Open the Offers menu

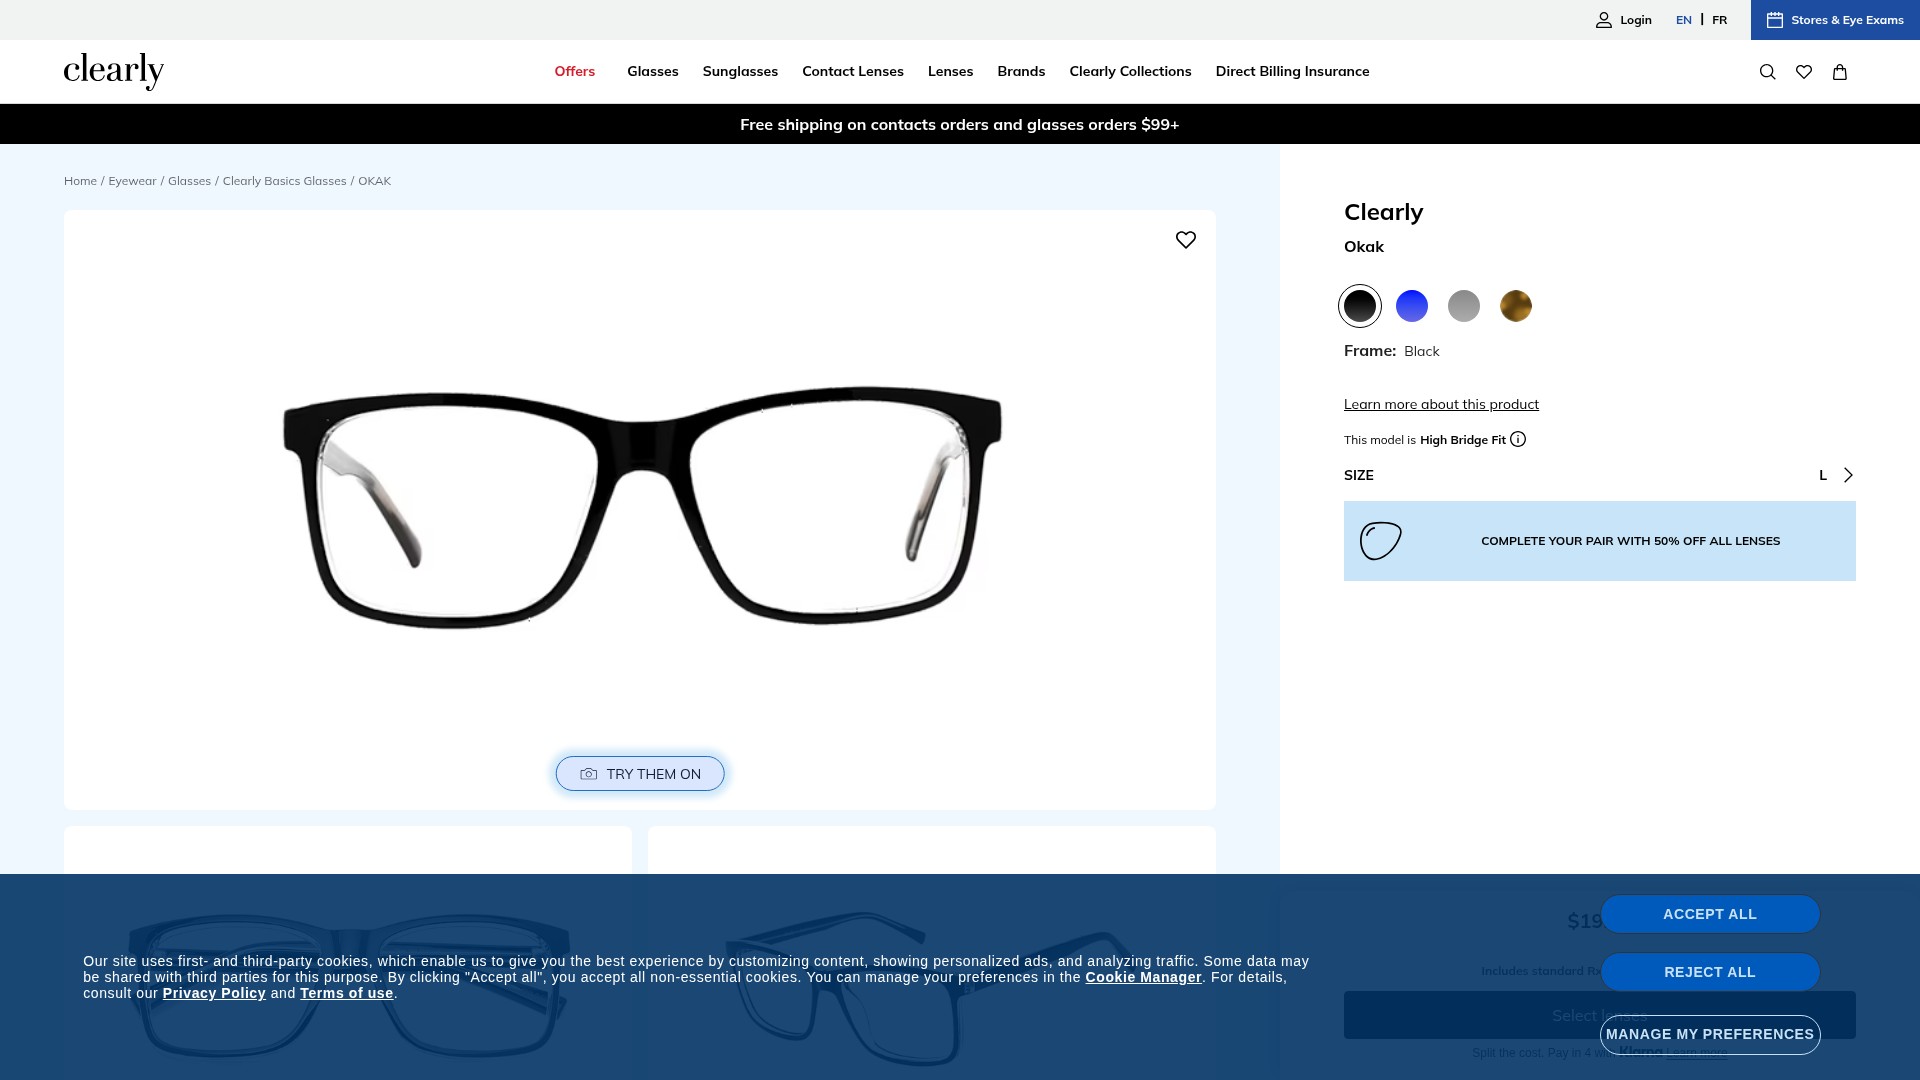pos(575,71)
